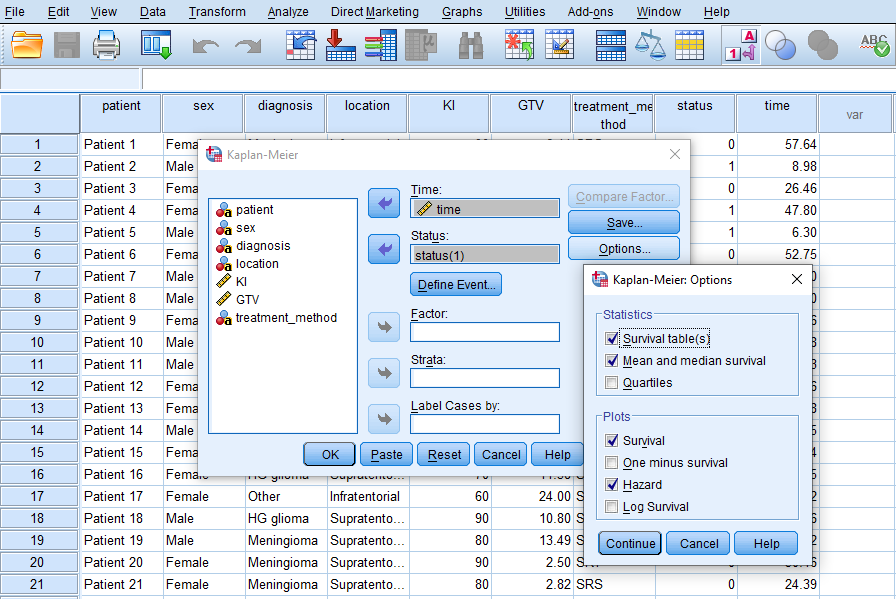Image resolution: width=896 pixels, height=599 pixels.
Task: Close the Kaplan-Meier Options dialog
Action: point(797,279)
